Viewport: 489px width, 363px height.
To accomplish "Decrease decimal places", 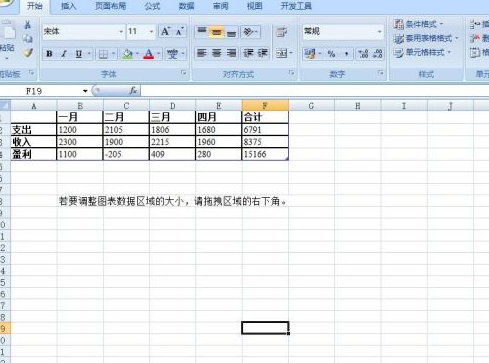I will [377, 54].
